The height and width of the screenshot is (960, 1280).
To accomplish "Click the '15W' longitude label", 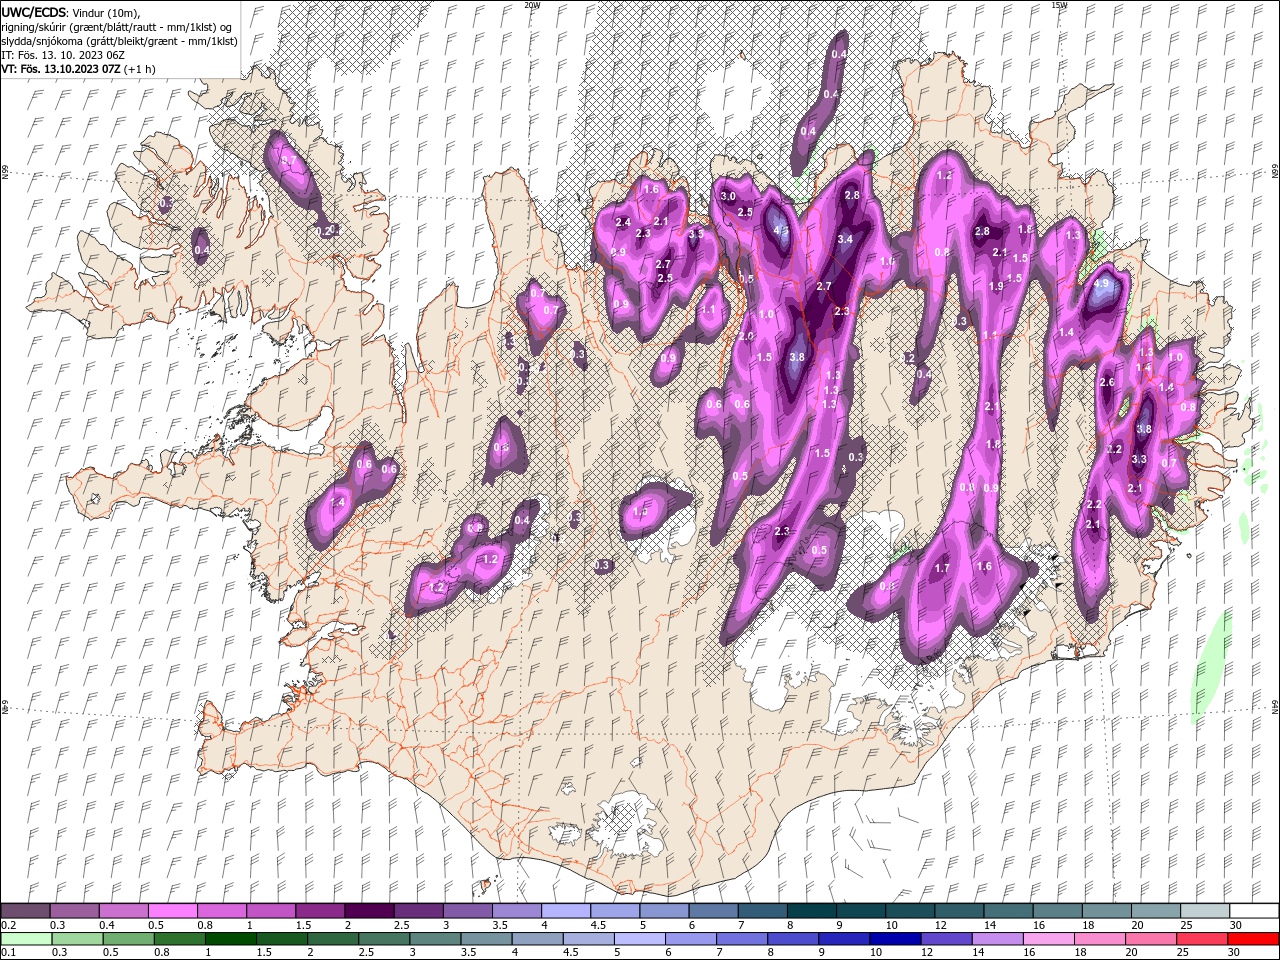I will pos(1058,4).
